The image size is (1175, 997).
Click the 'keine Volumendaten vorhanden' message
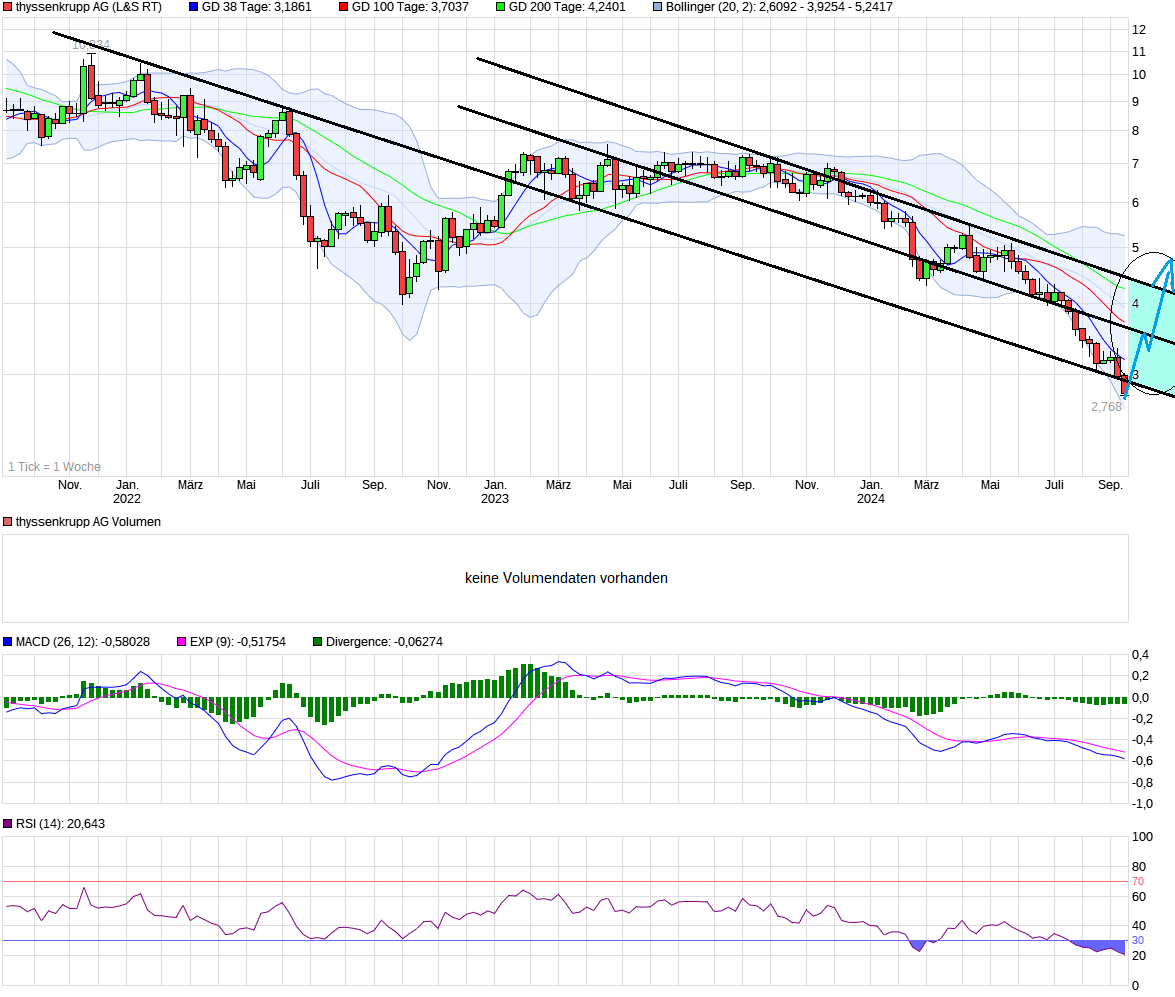(566, 578)
